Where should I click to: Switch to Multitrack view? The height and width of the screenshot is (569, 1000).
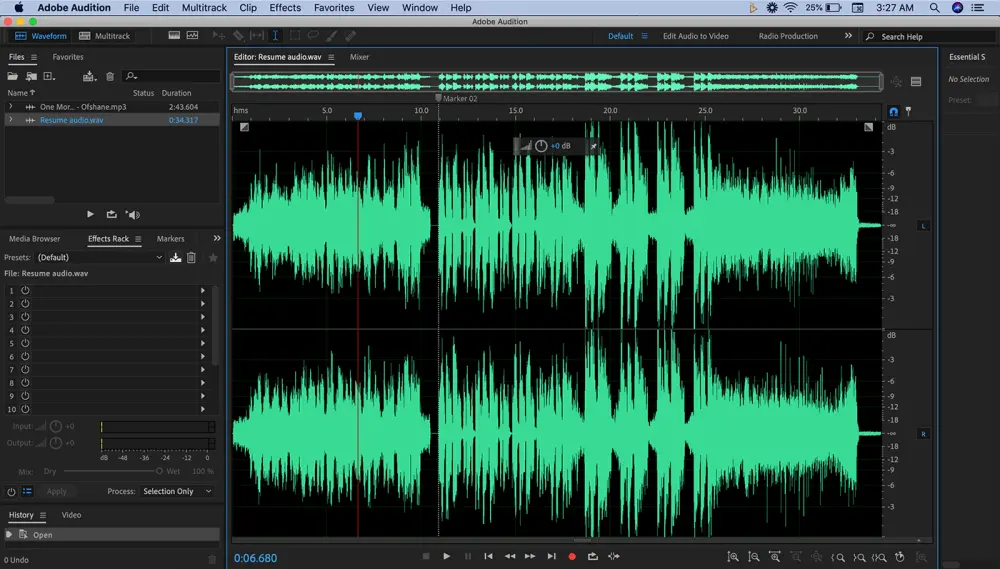[104, 36]
